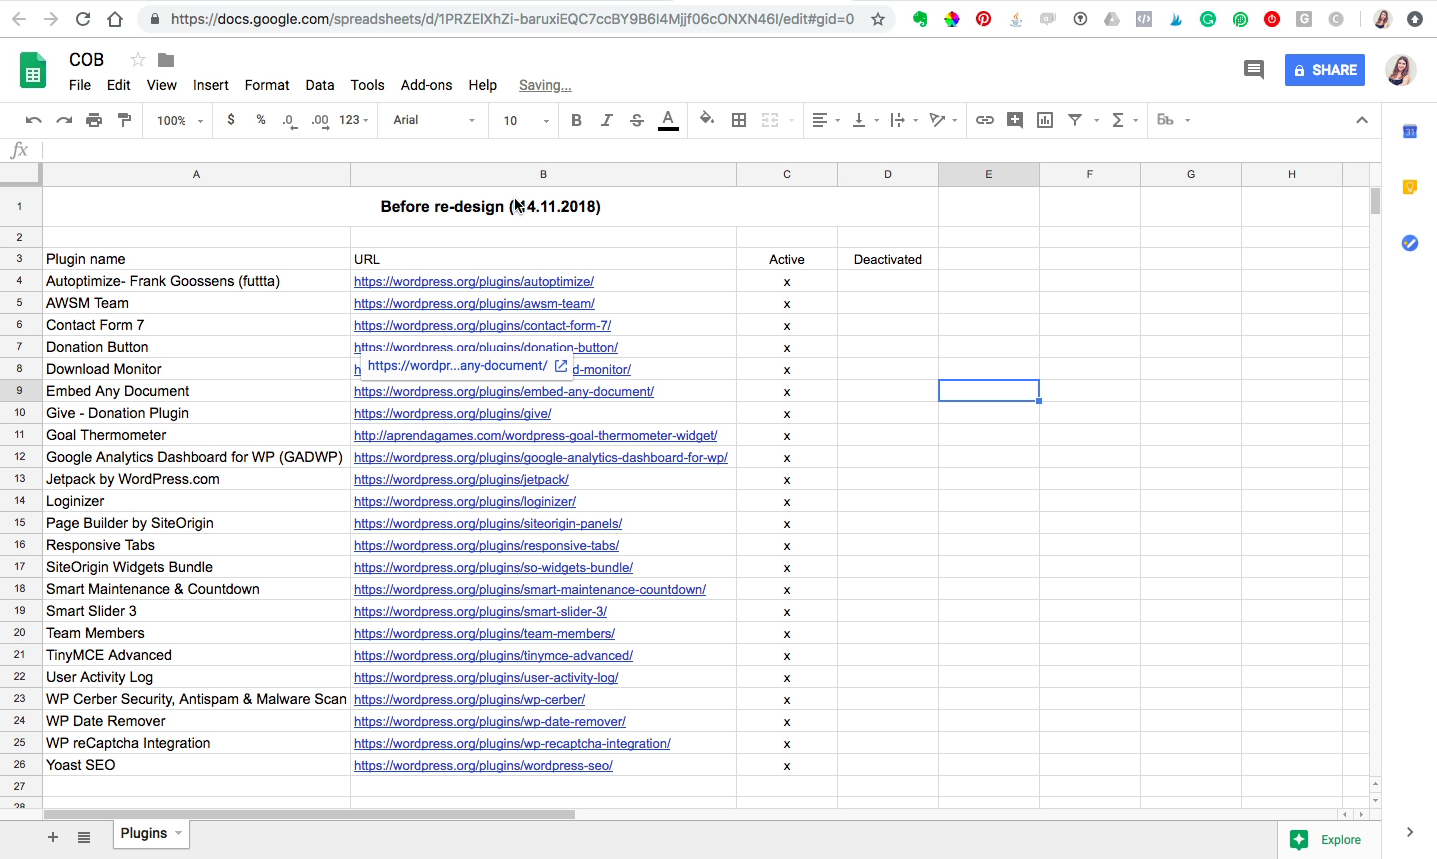Open the autoptimize plugin link
The image size is (1437, 859).
(x=474, y=282)
